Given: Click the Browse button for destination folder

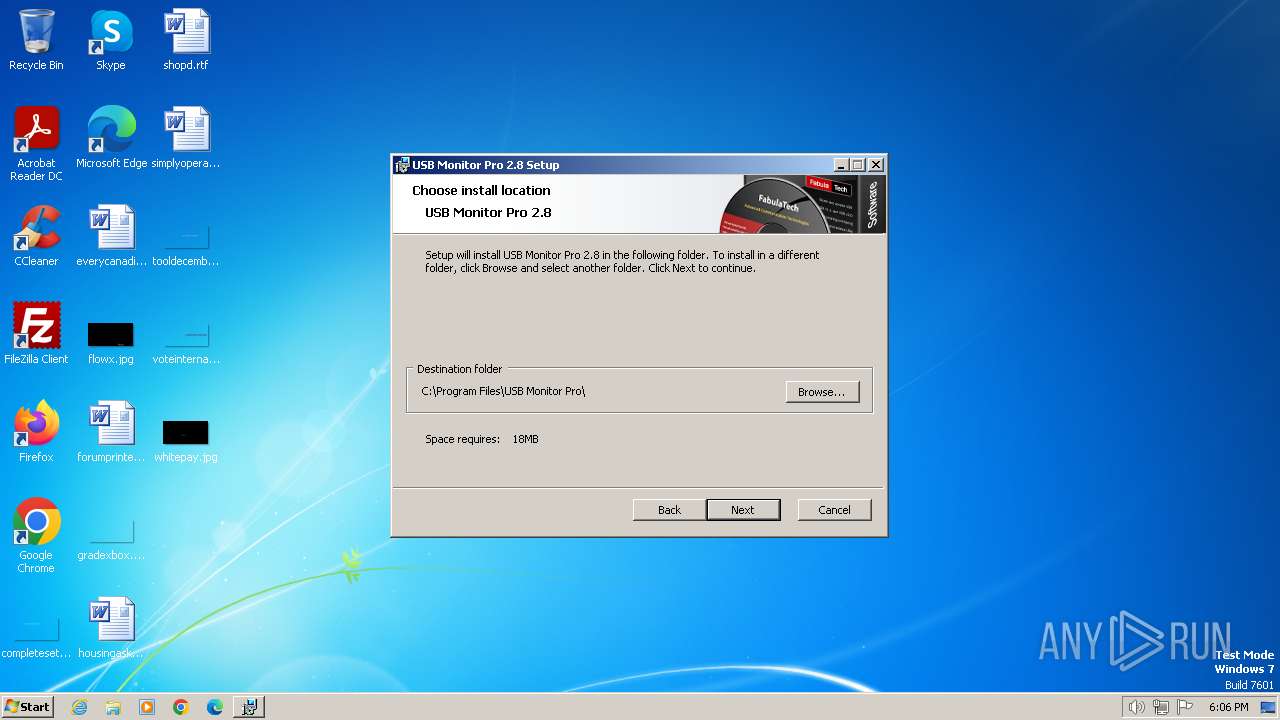Looking at the screenshot, I should coord(822,392).
